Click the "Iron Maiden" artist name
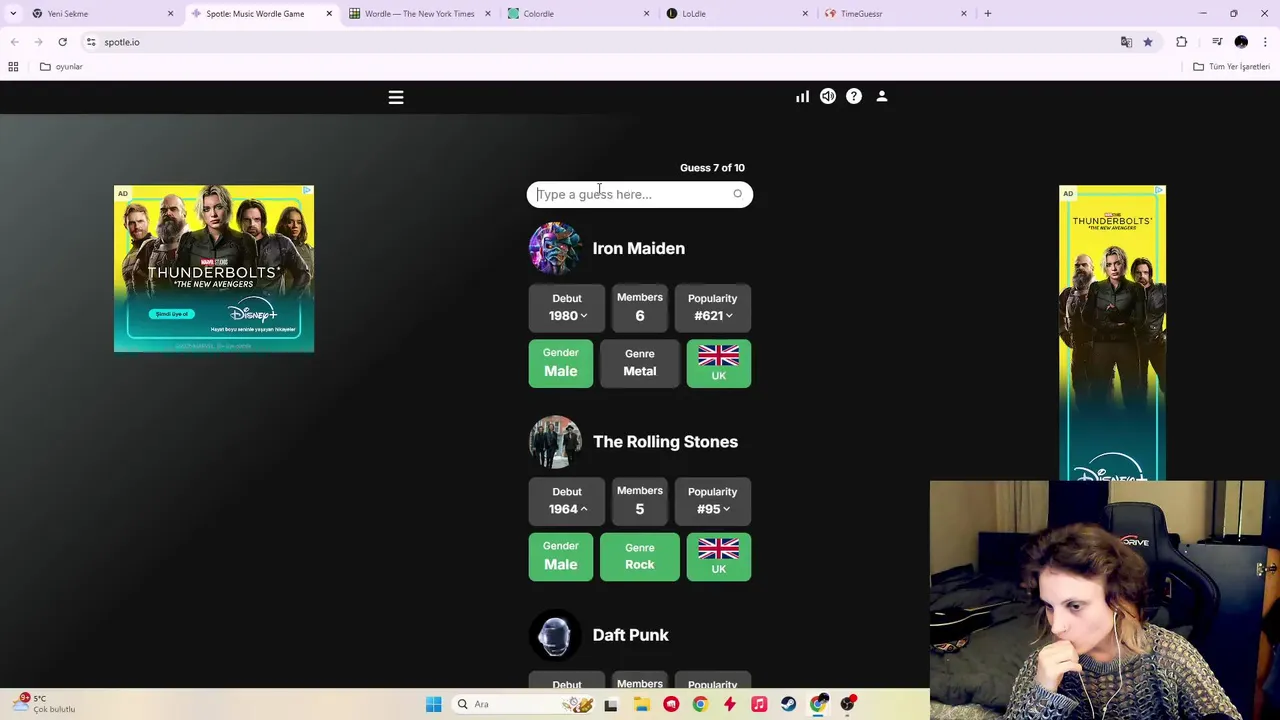 pyautogui.click(x=638, y=248)
